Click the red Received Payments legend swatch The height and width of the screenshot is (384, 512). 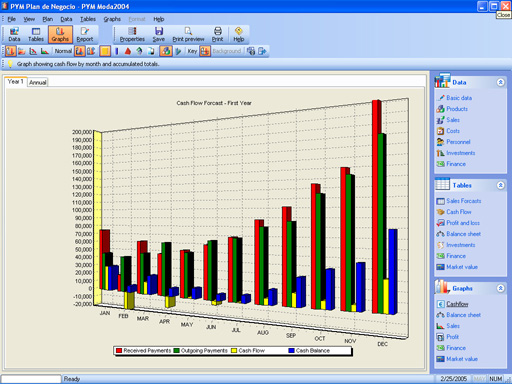coord(119,351)
